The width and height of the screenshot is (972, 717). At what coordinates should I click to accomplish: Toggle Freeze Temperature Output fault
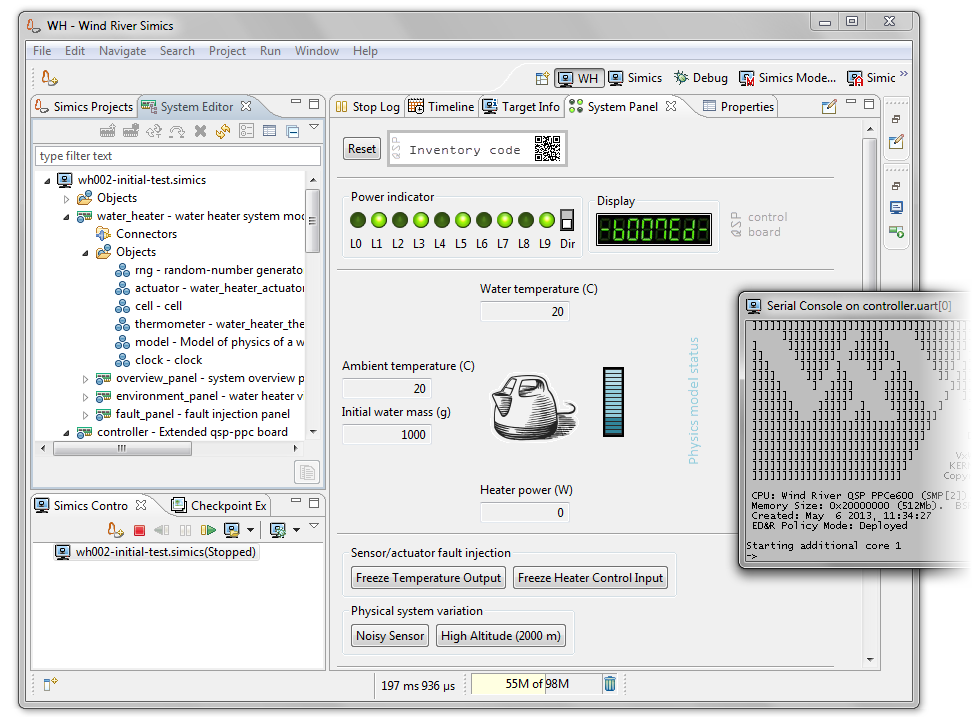point(427,578)
